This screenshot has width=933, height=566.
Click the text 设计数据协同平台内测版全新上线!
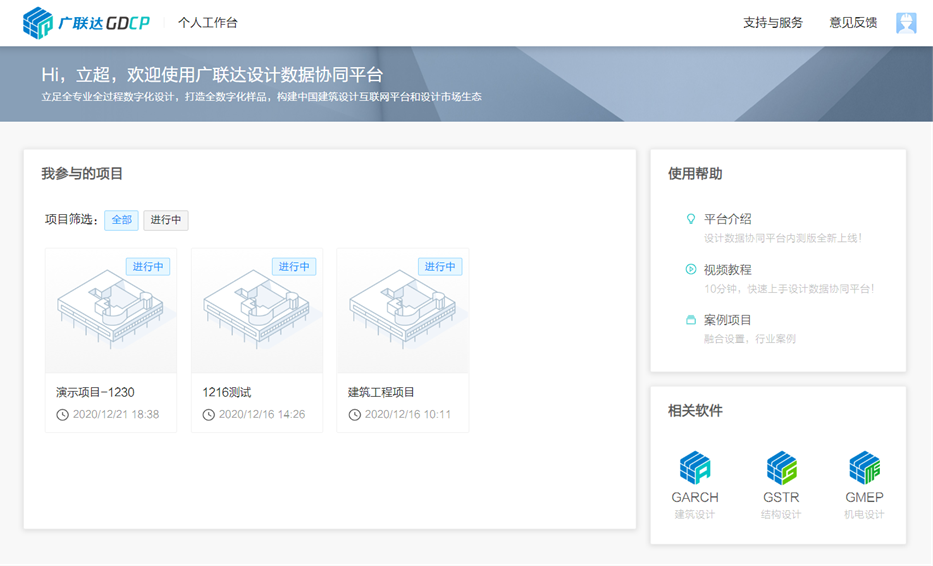[x=783, y=238]
